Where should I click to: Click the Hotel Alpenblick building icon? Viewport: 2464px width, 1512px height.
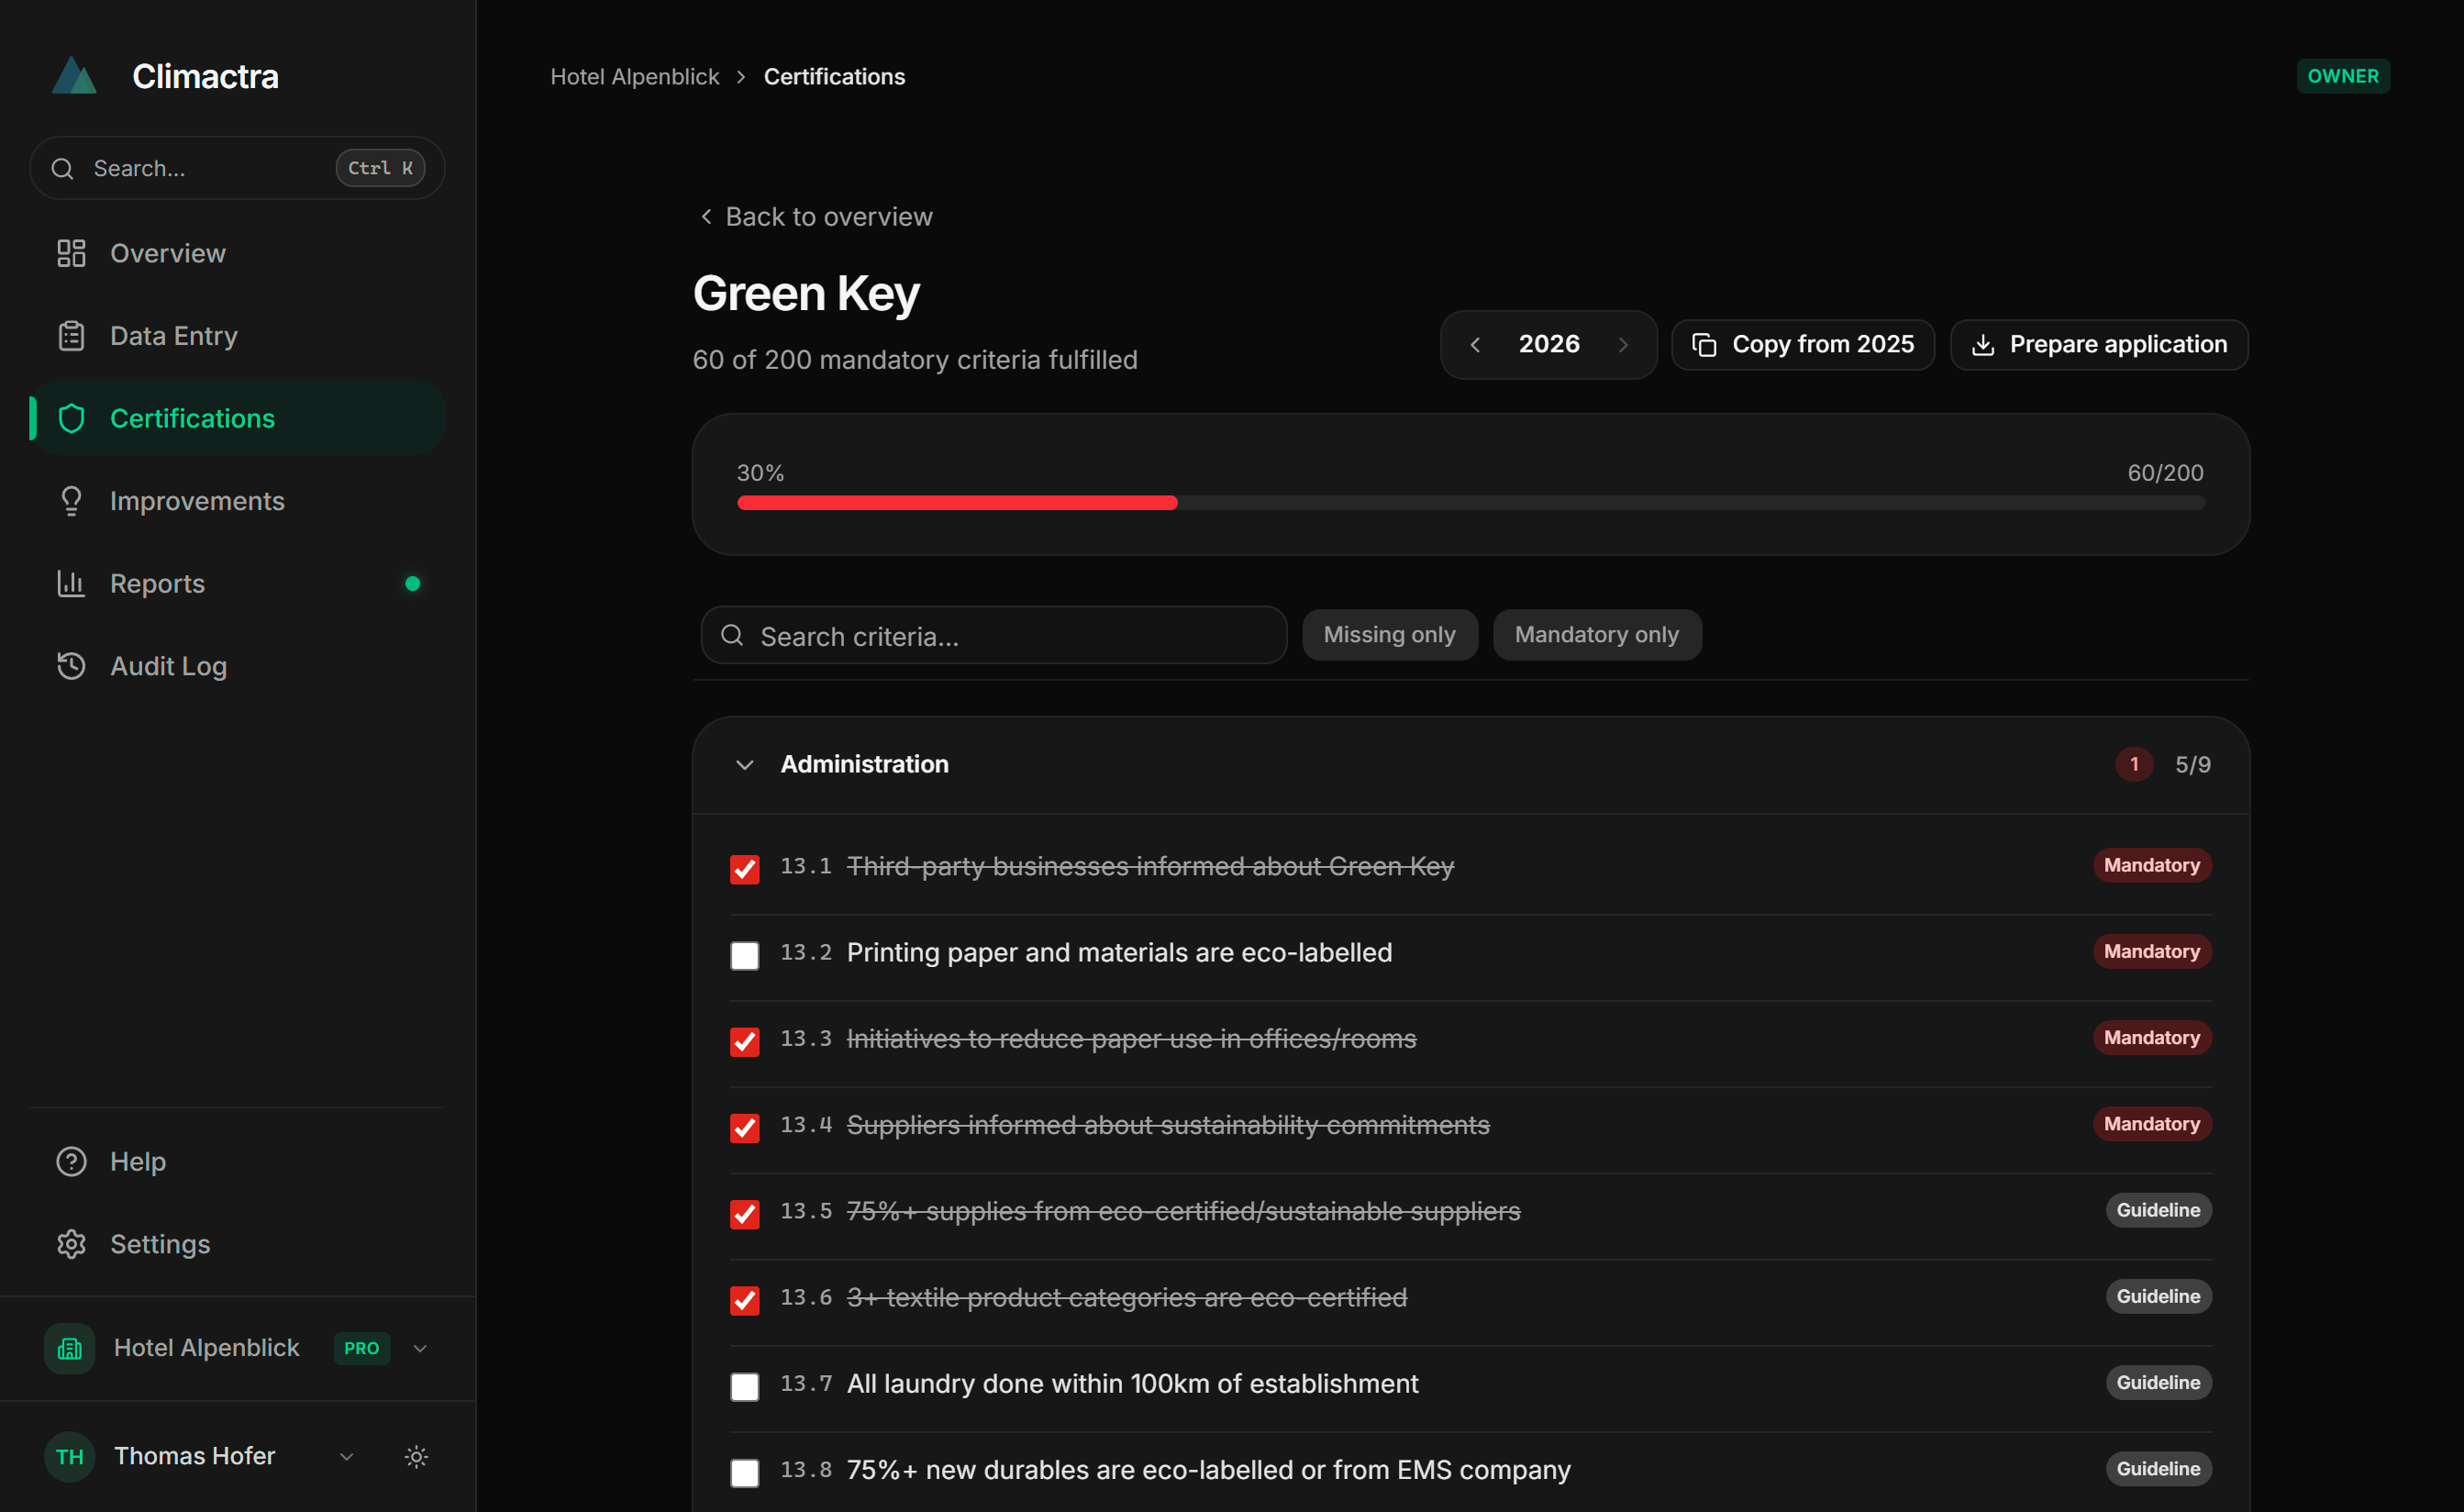(69, 1348)
